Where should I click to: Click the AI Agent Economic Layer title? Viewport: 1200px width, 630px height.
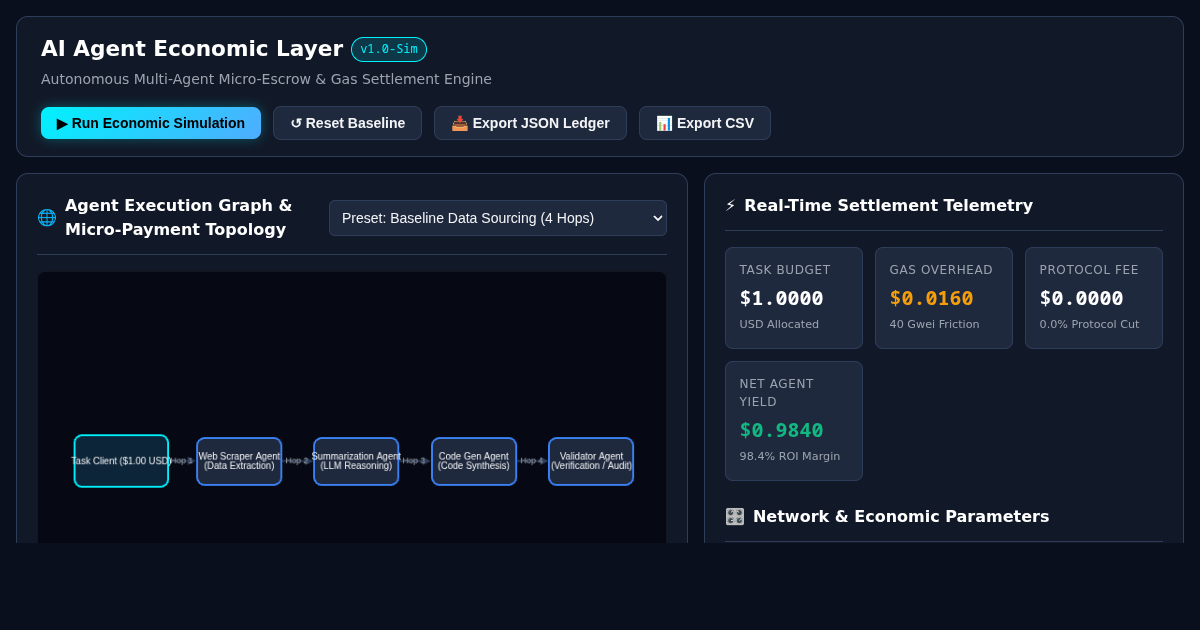pyautogui.click(x=192, y=49)
